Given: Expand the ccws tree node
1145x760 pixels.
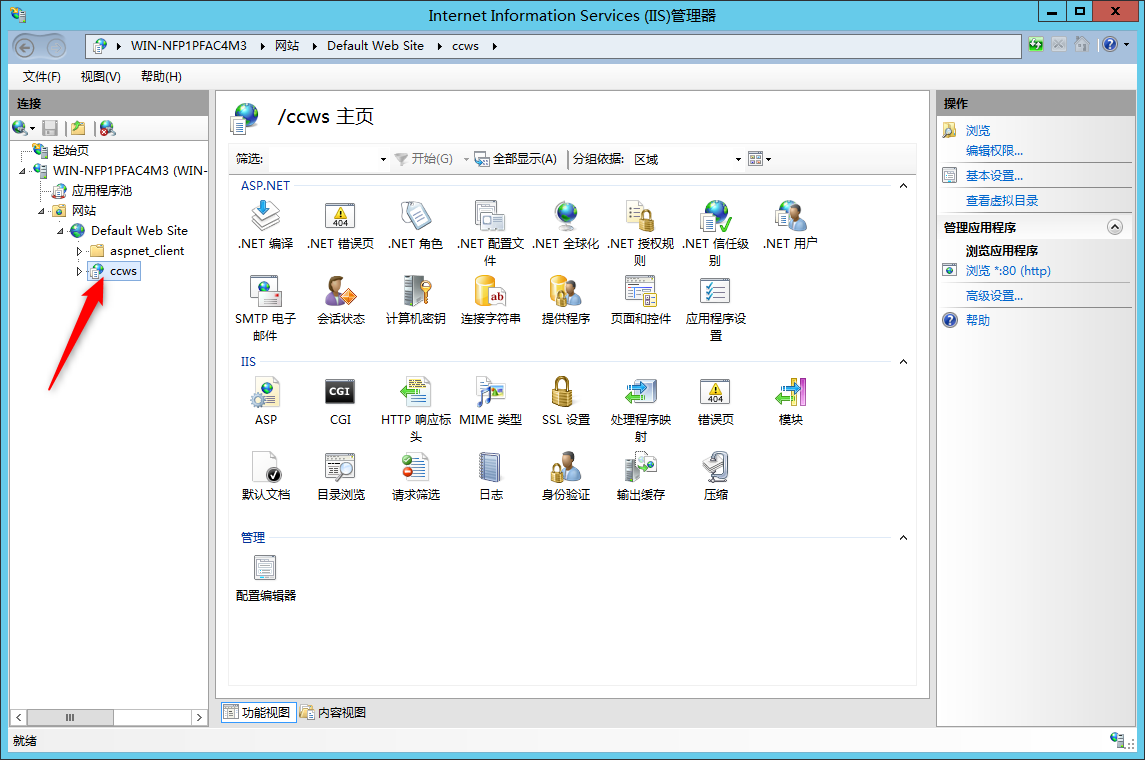Looking at the screenshot, I should (79, 272).
